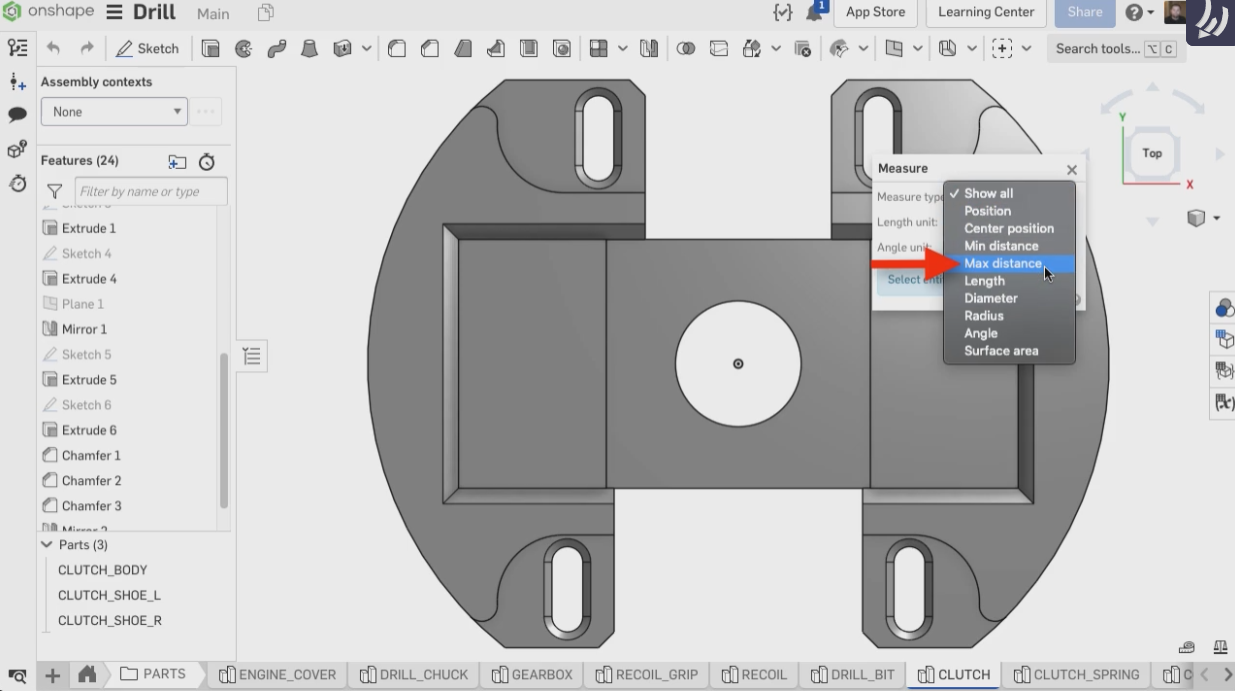Viewport: 1235px width, 691px height.
Task: Click the Undo arrow
Action: click(54, 48)
